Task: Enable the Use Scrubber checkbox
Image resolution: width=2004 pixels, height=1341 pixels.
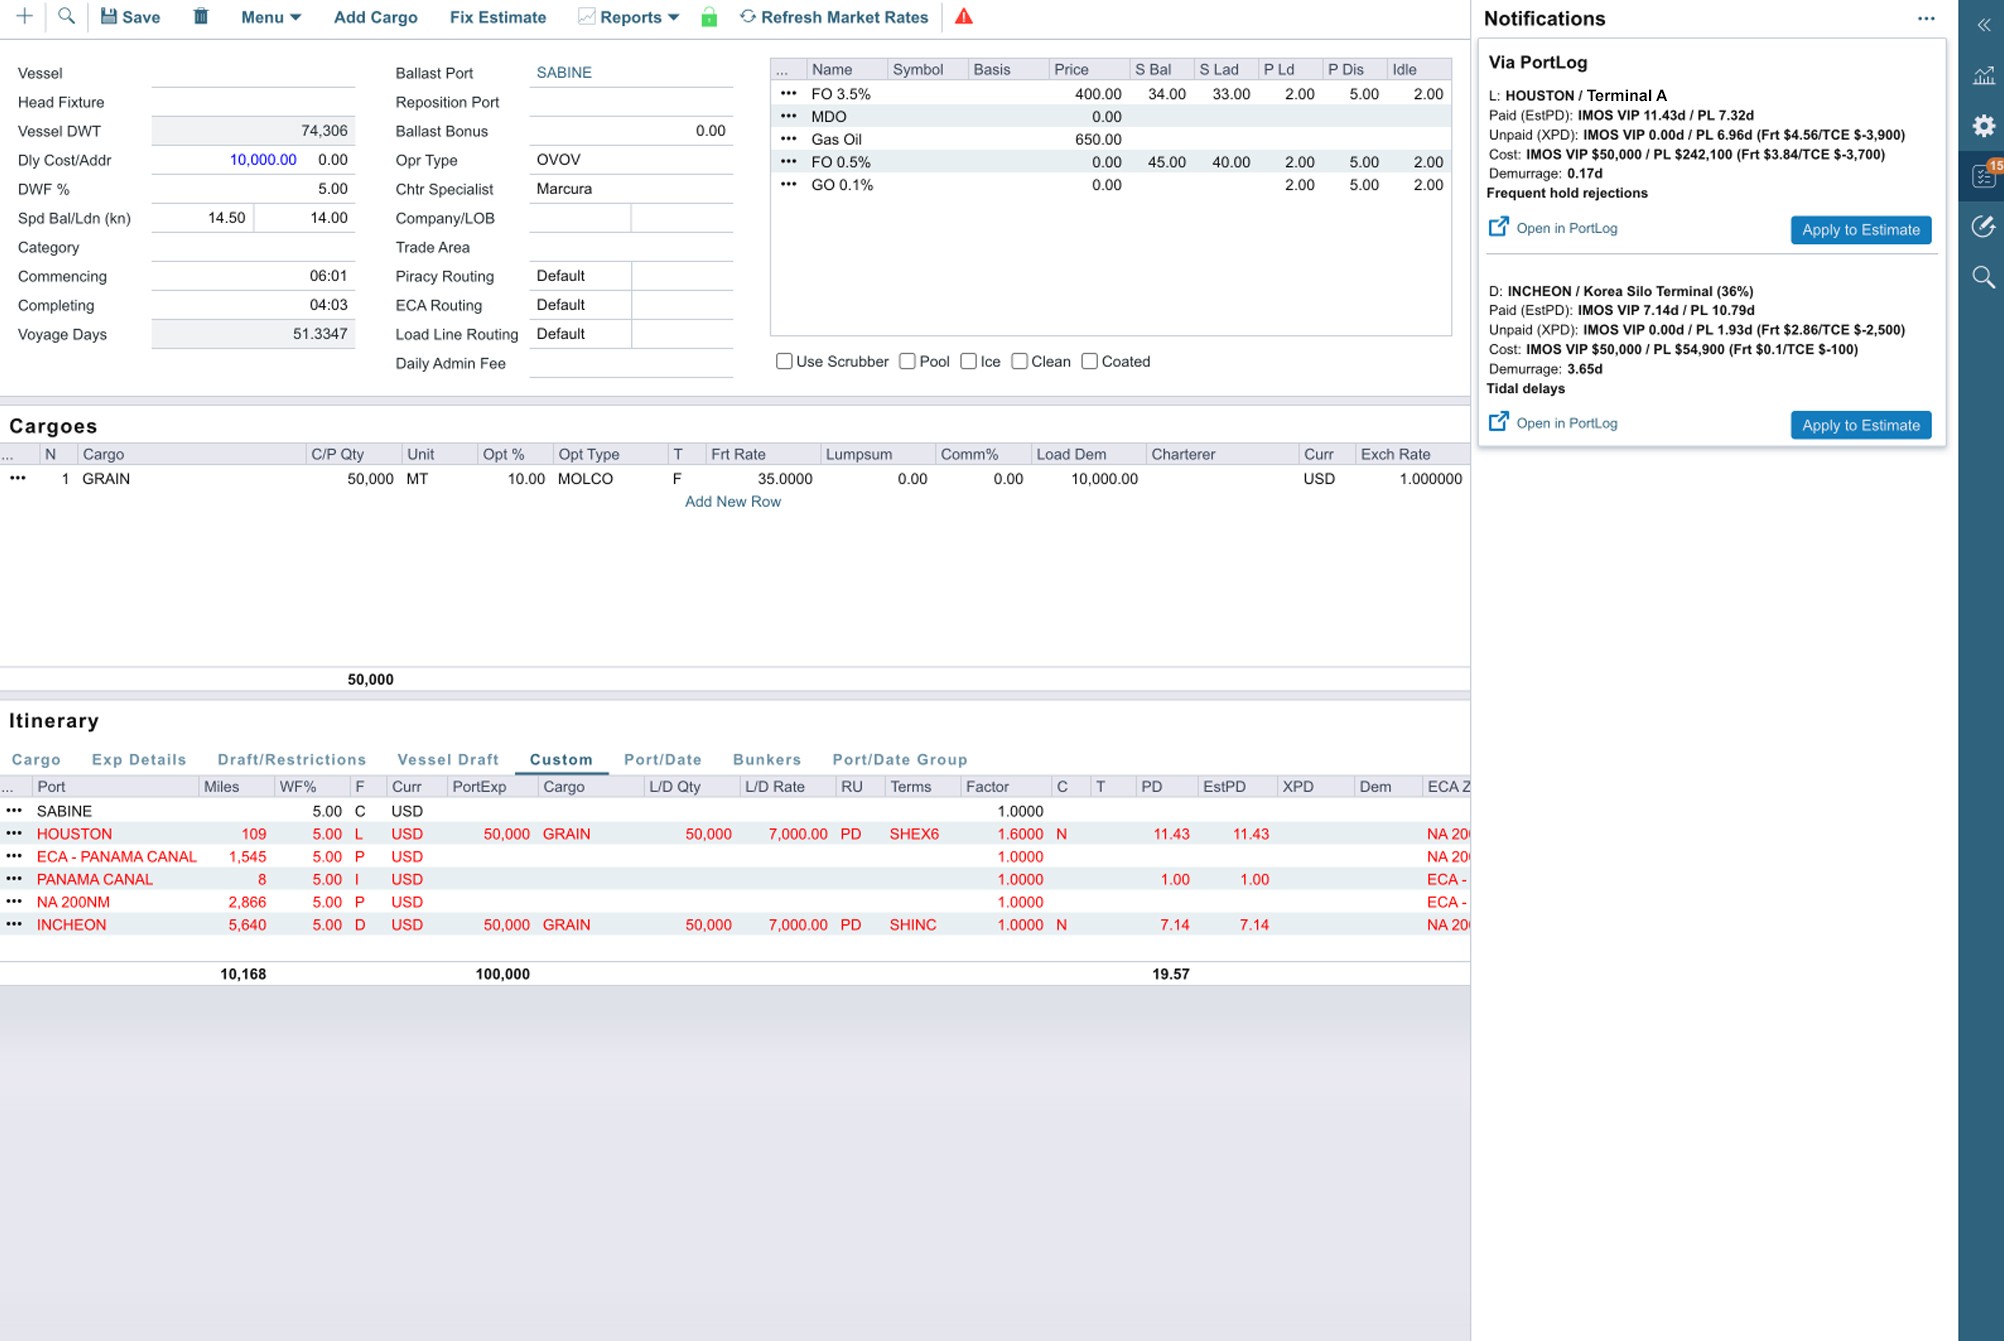Action: pyautogui.click(x=784, y=361)
